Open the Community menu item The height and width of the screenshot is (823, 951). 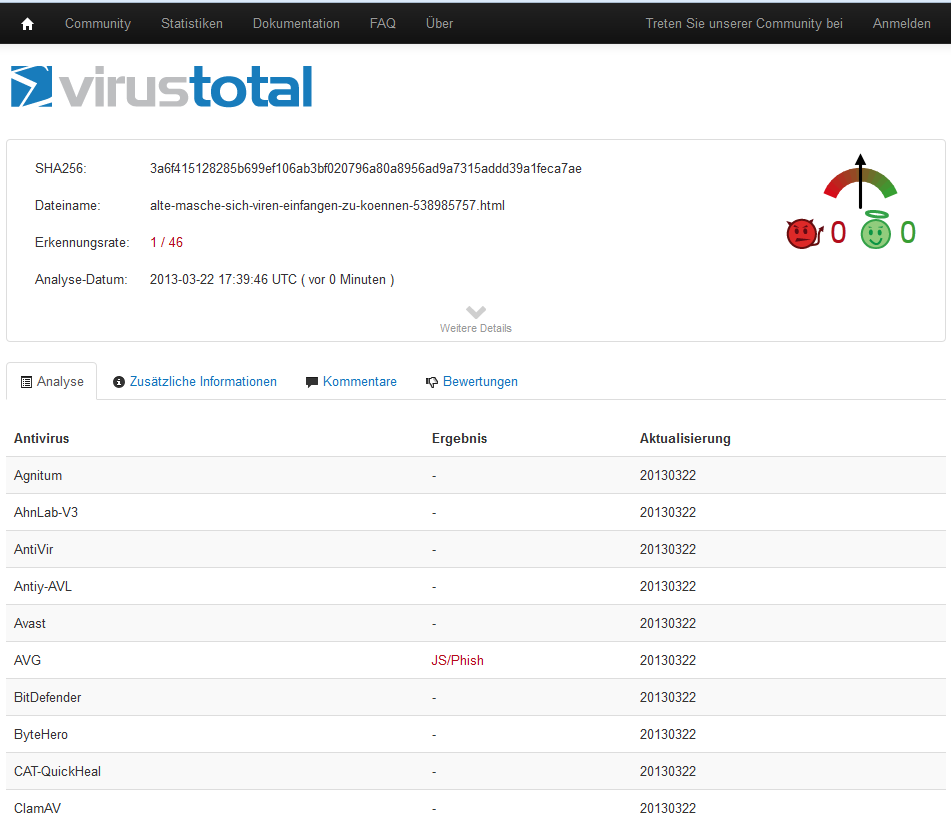pos(98,24)
